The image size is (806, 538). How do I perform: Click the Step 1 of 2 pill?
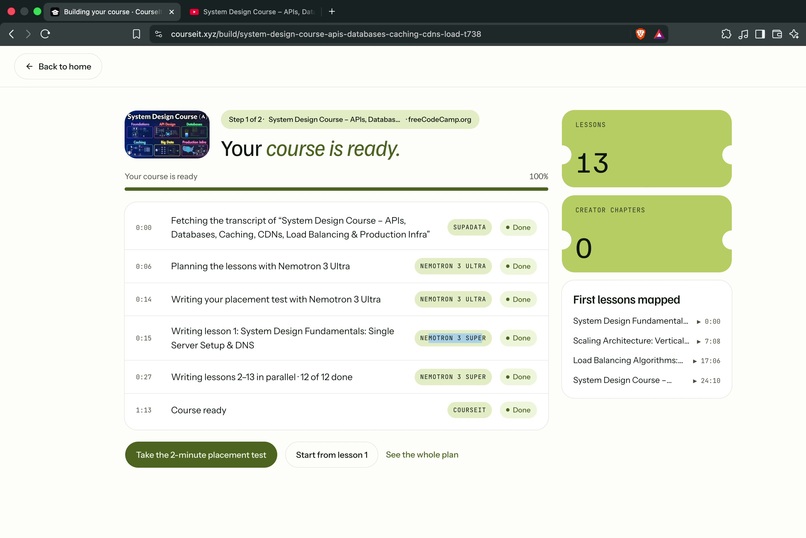tap(350, 119)
